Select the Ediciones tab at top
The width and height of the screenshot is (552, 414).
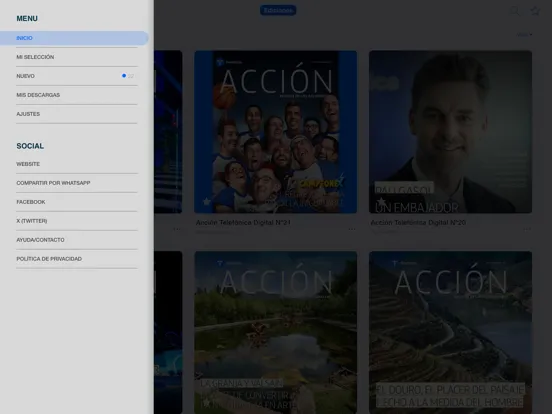(x=278, y=10)
